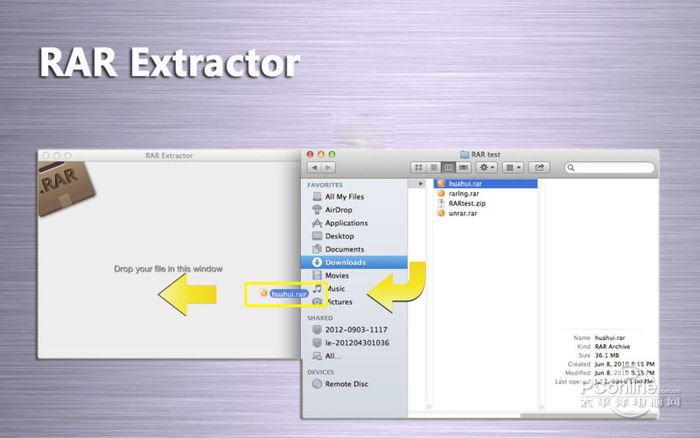The image size is (700, 438).
Task: Select shared computer 2012-0903-1117
Action: (x=356, y=330)
